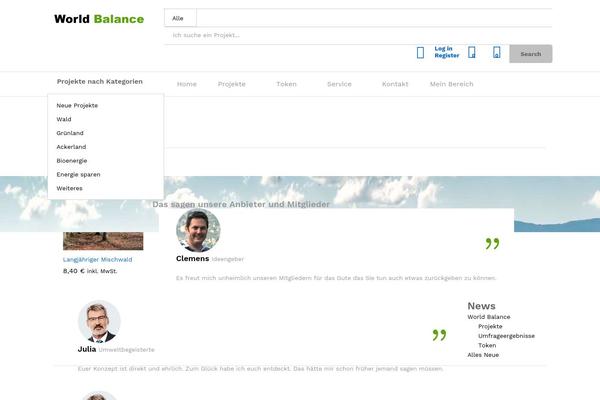The height and width of the screenshot is (400, 600).
Task: Click the green quote mark in Clemens' testimonial
Action: click(x=492, y=243)
